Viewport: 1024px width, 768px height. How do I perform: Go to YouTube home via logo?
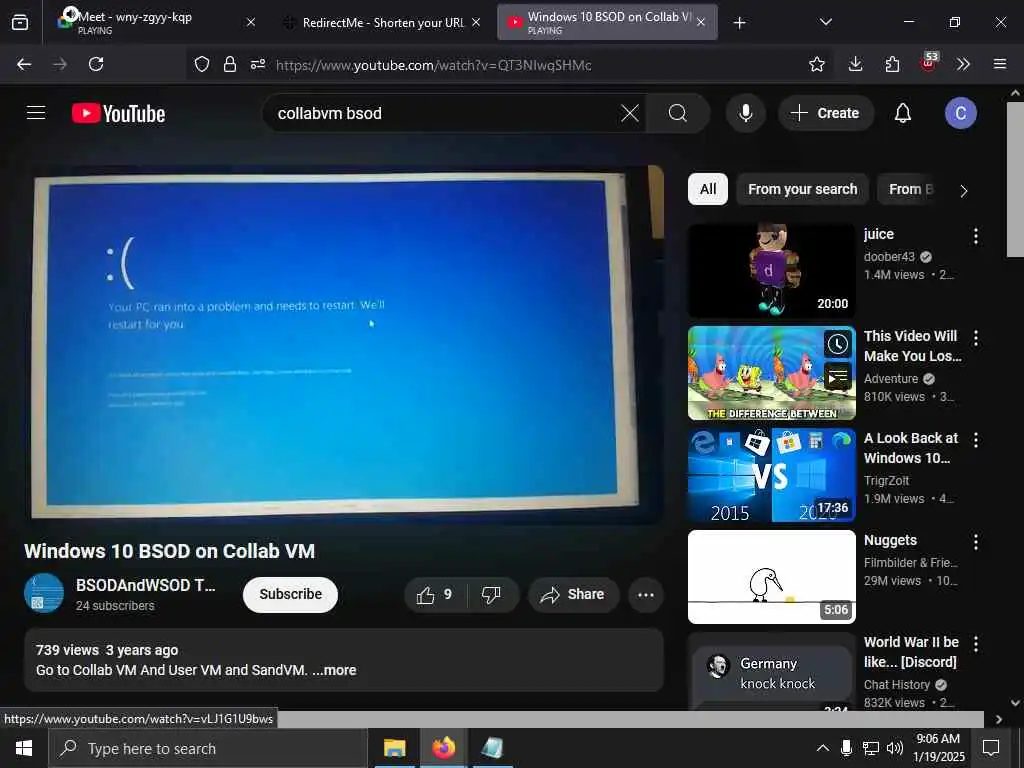click(118, 113)
